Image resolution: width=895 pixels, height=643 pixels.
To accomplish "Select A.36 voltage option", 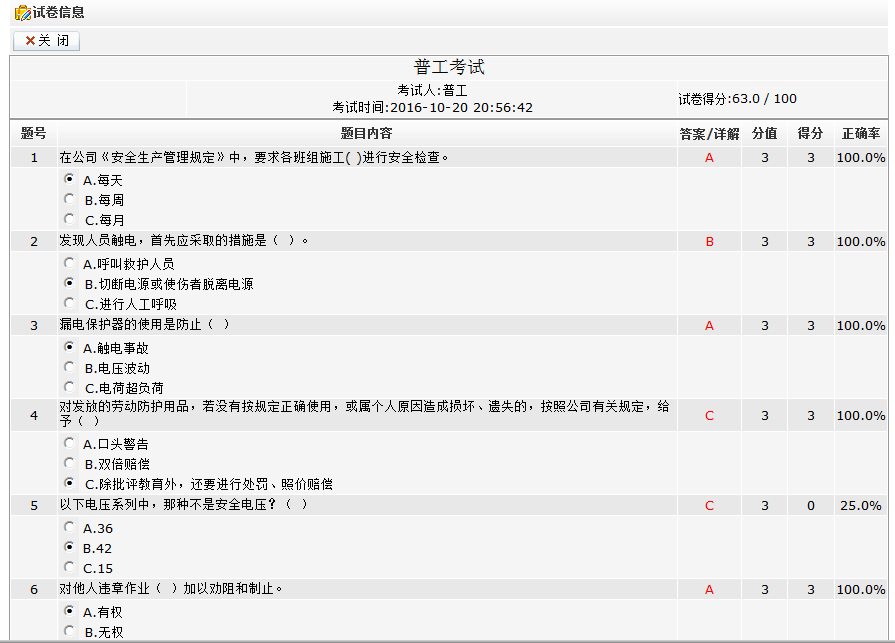I will point(69,527).
